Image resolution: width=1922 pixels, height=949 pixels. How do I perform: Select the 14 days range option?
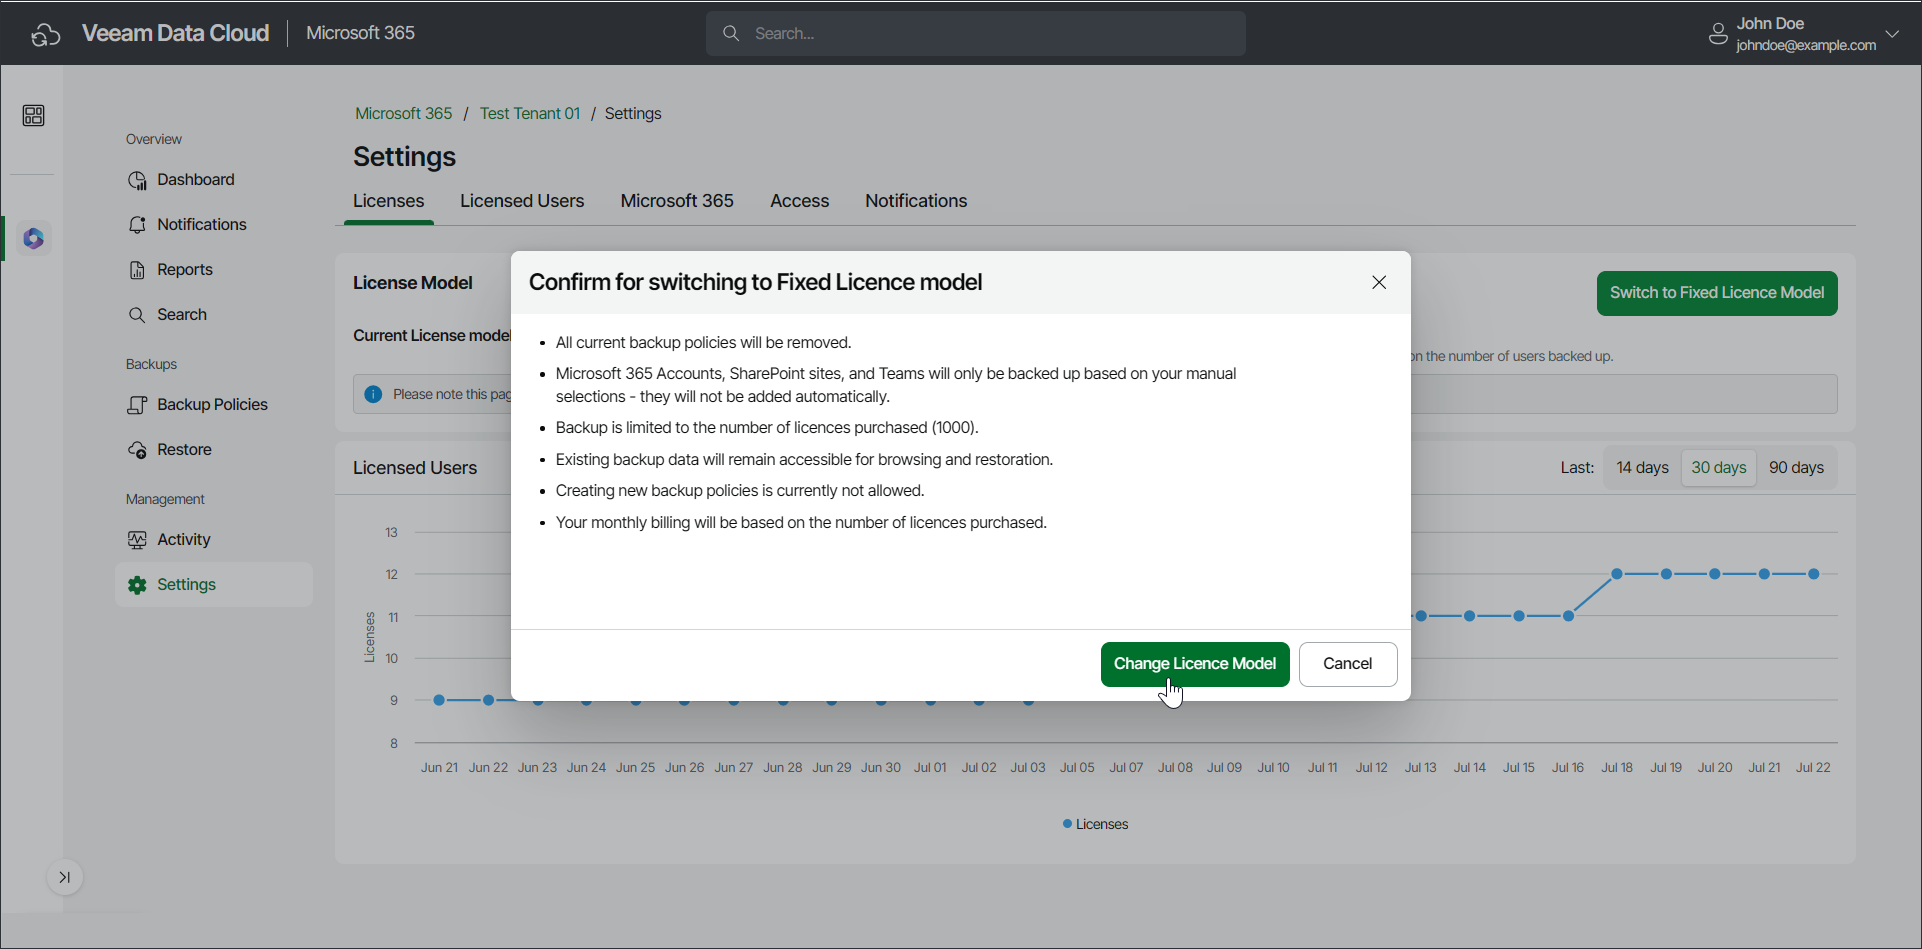pos(1642,468)
